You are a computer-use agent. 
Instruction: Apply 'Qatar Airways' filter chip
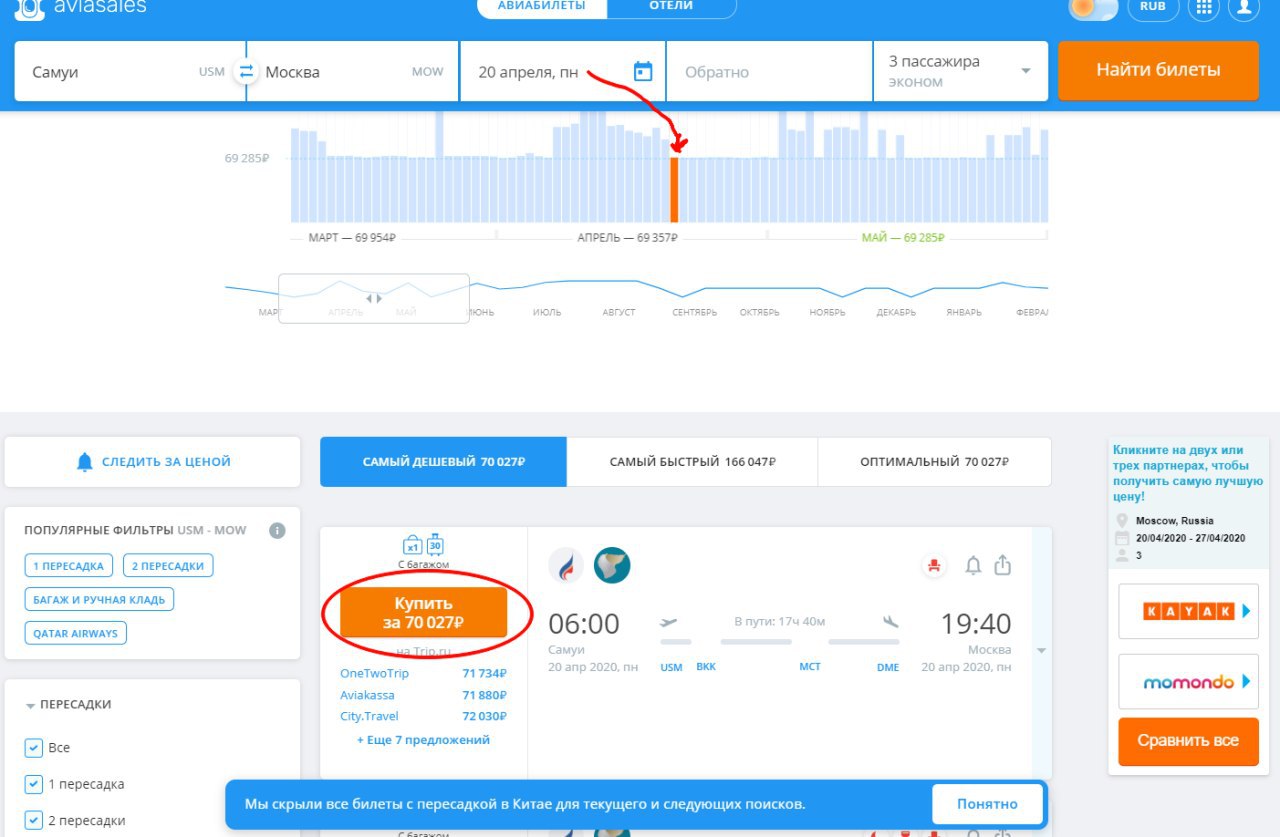[x=76, y=633]
